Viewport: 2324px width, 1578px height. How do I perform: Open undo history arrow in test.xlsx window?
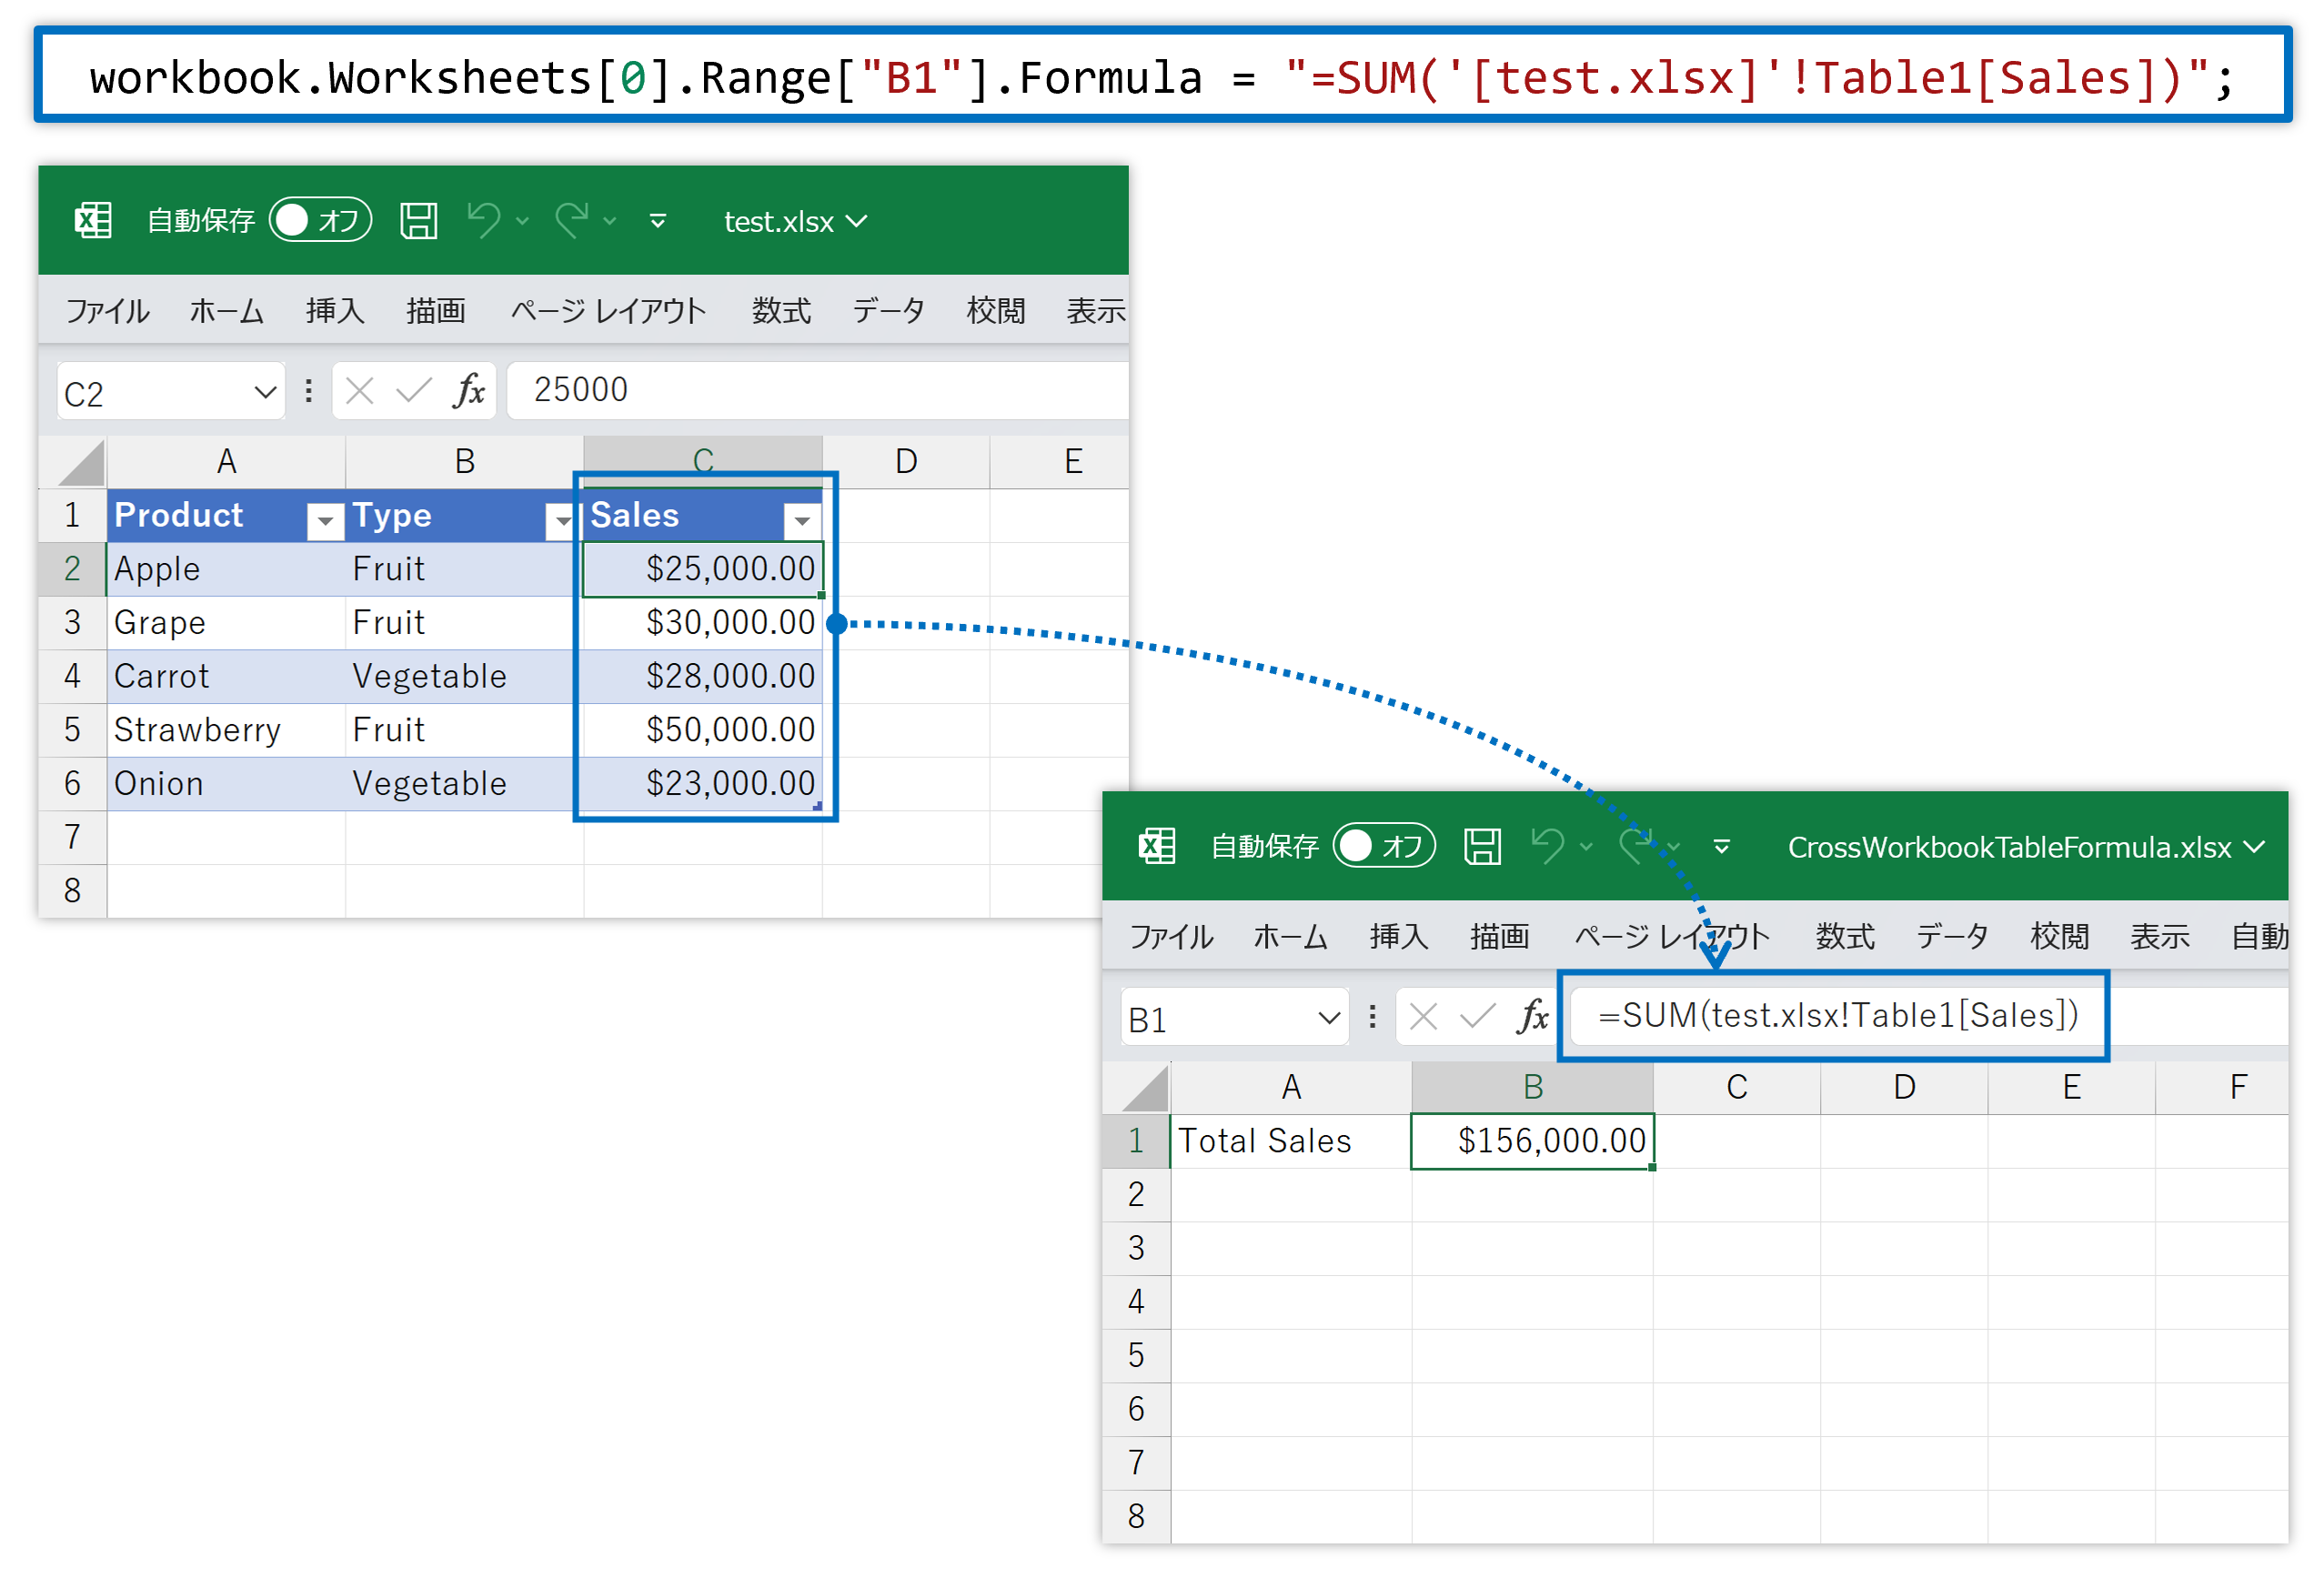point(522,221)
